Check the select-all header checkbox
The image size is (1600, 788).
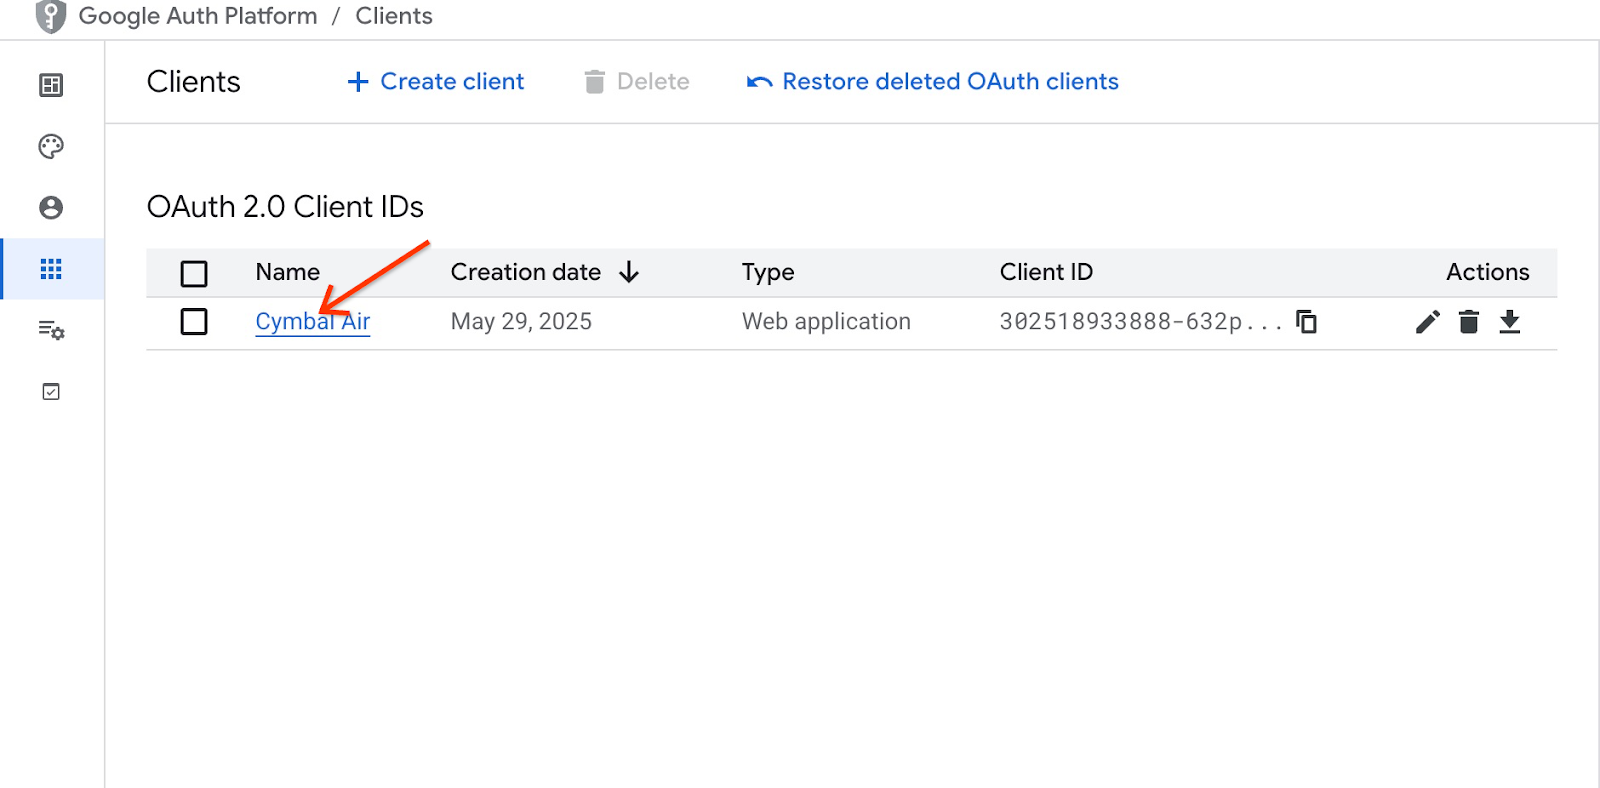click(194, 273)
